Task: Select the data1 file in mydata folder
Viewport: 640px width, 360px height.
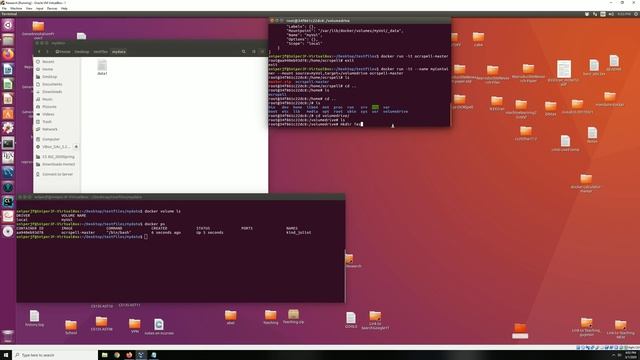Action: click(102, 67)
